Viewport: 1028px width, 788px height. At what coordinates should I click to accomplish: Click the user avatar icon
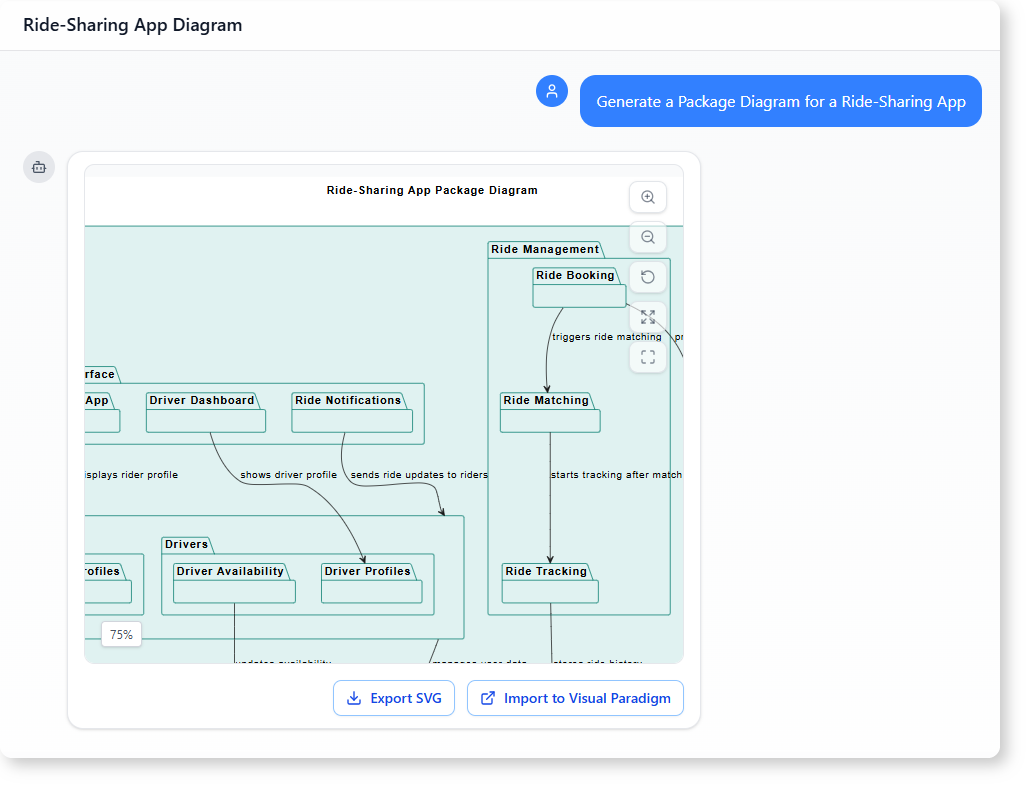[552, 91]
